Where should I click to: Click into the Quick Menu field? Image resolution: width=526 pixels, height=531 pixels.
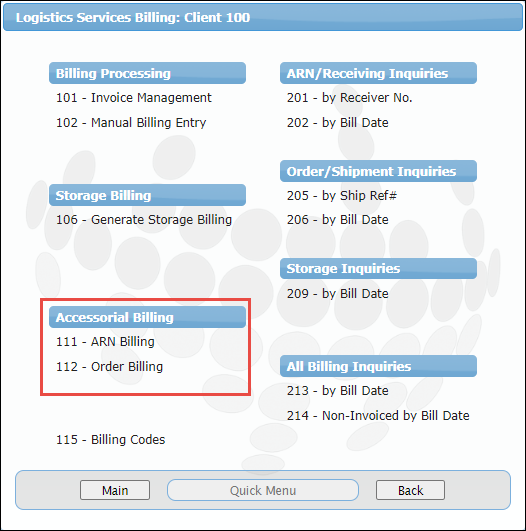(x=263, y=490)
